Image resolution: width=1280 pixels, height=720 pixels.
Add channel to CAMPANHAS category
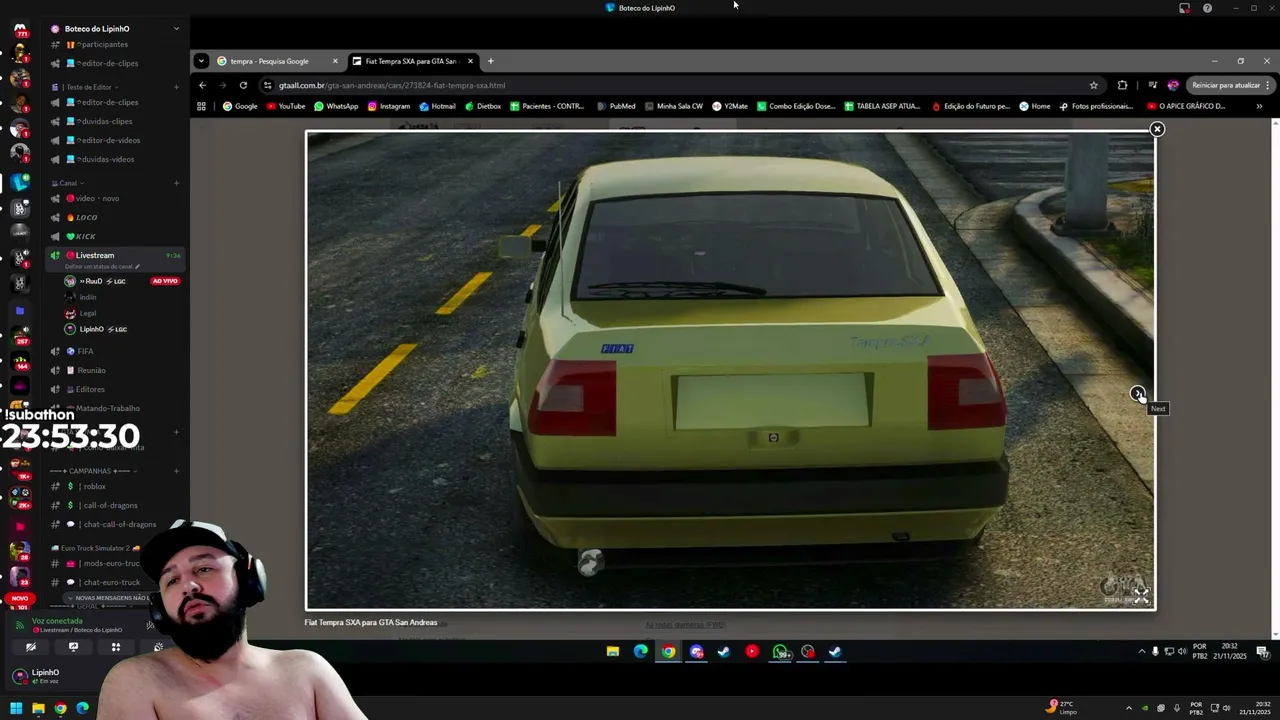[176, 471]
